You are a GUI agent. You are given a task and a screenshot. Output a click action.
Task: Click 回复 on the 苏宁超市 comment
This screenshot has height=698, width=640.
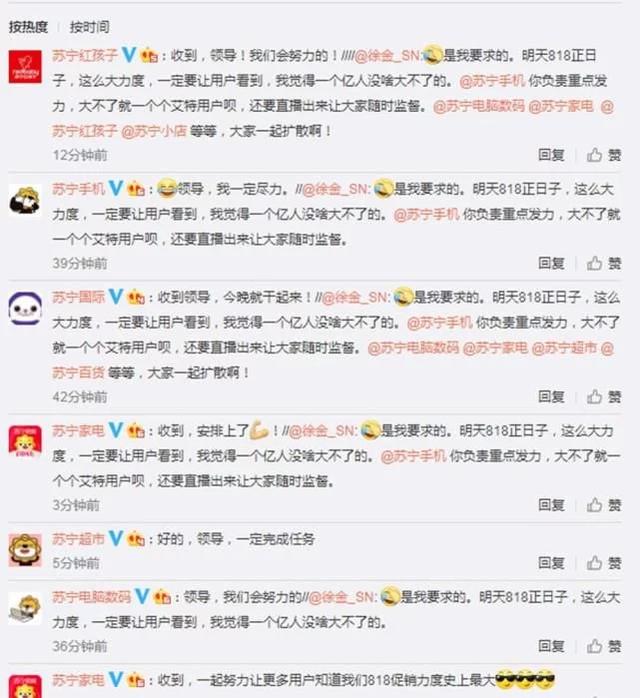point(551,563)
